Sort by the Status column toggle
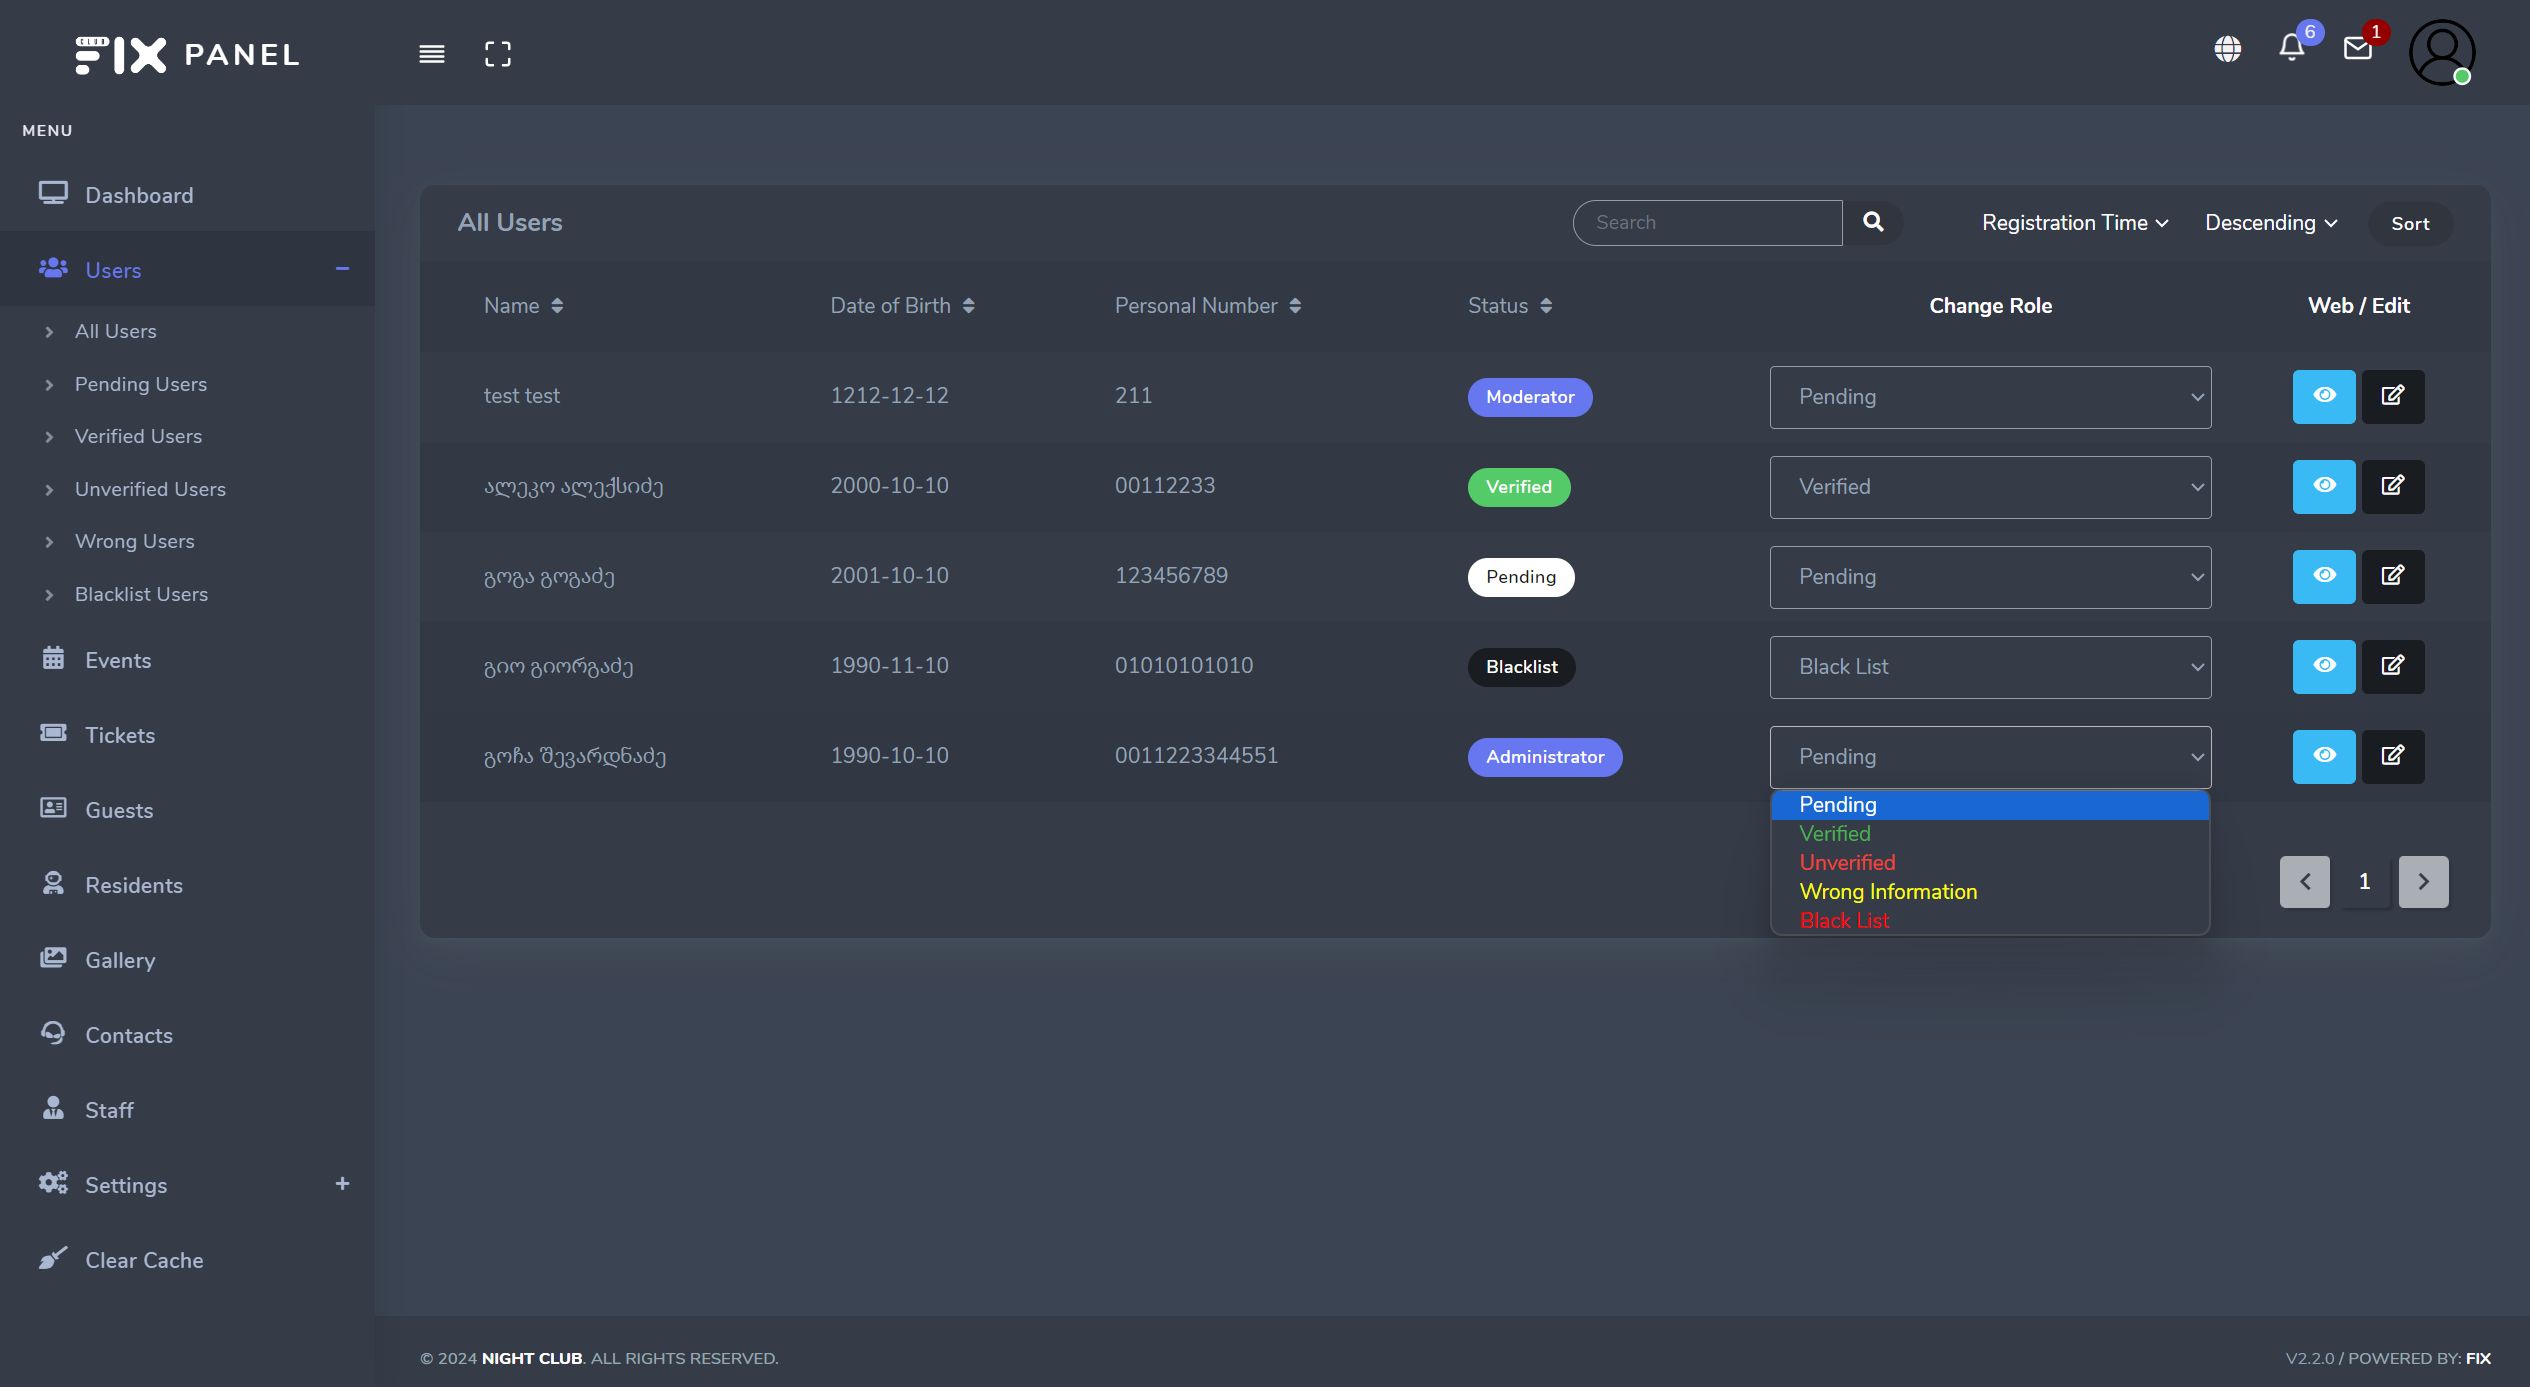 pos(1546,306)
